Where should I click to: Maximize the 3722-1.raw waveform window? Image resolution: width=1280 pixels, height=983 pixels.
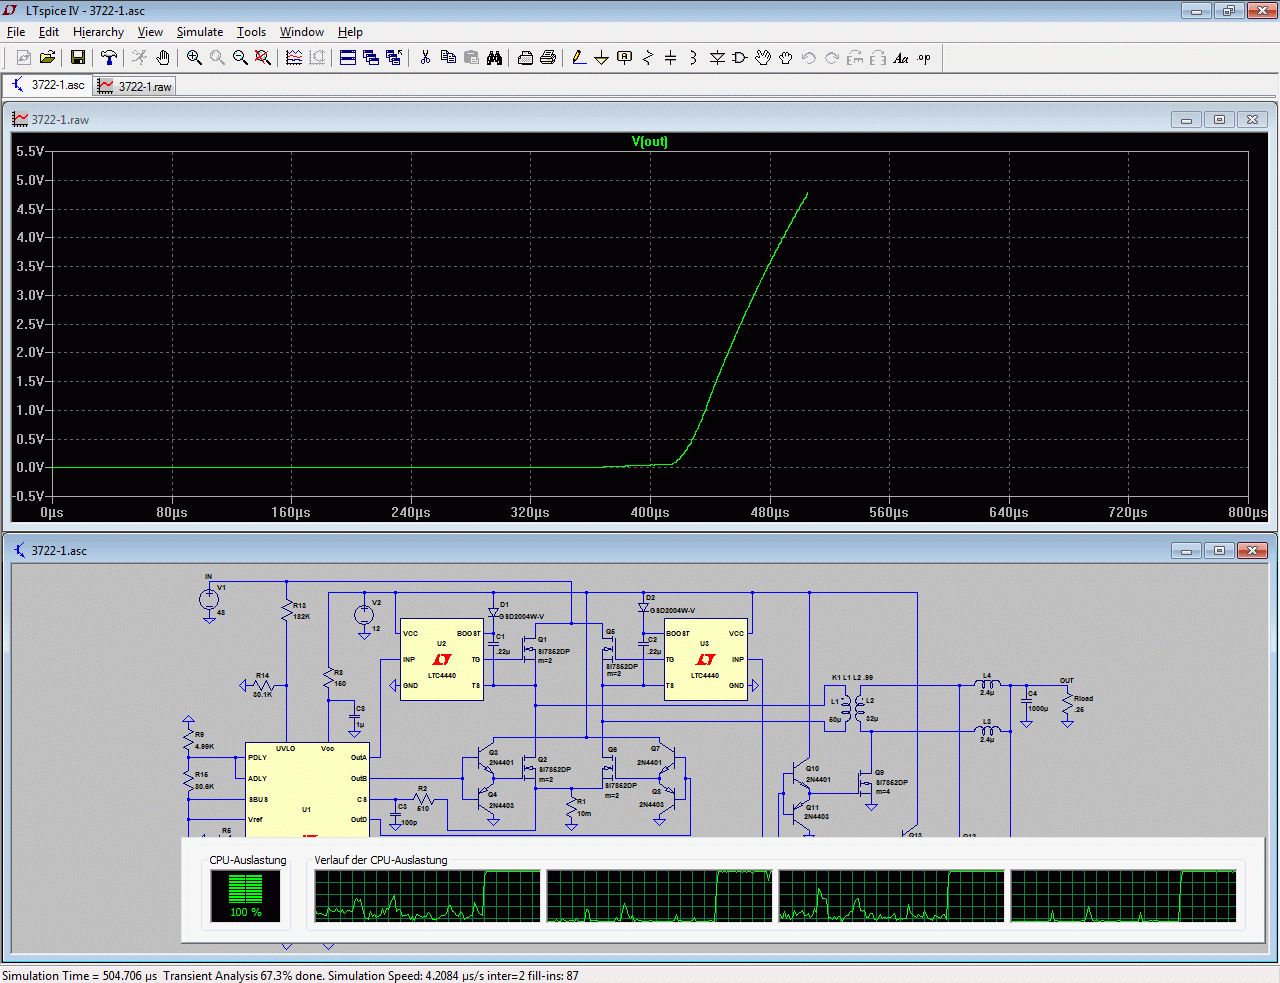click(x=1219, y=120)
